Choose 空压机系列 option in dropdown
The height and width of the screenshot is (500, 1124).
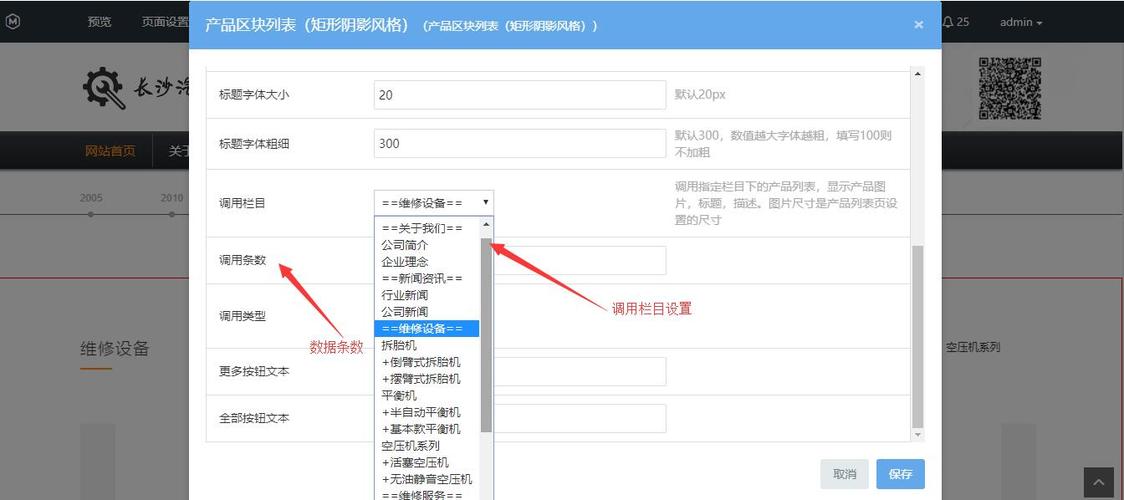coord(427,446)
